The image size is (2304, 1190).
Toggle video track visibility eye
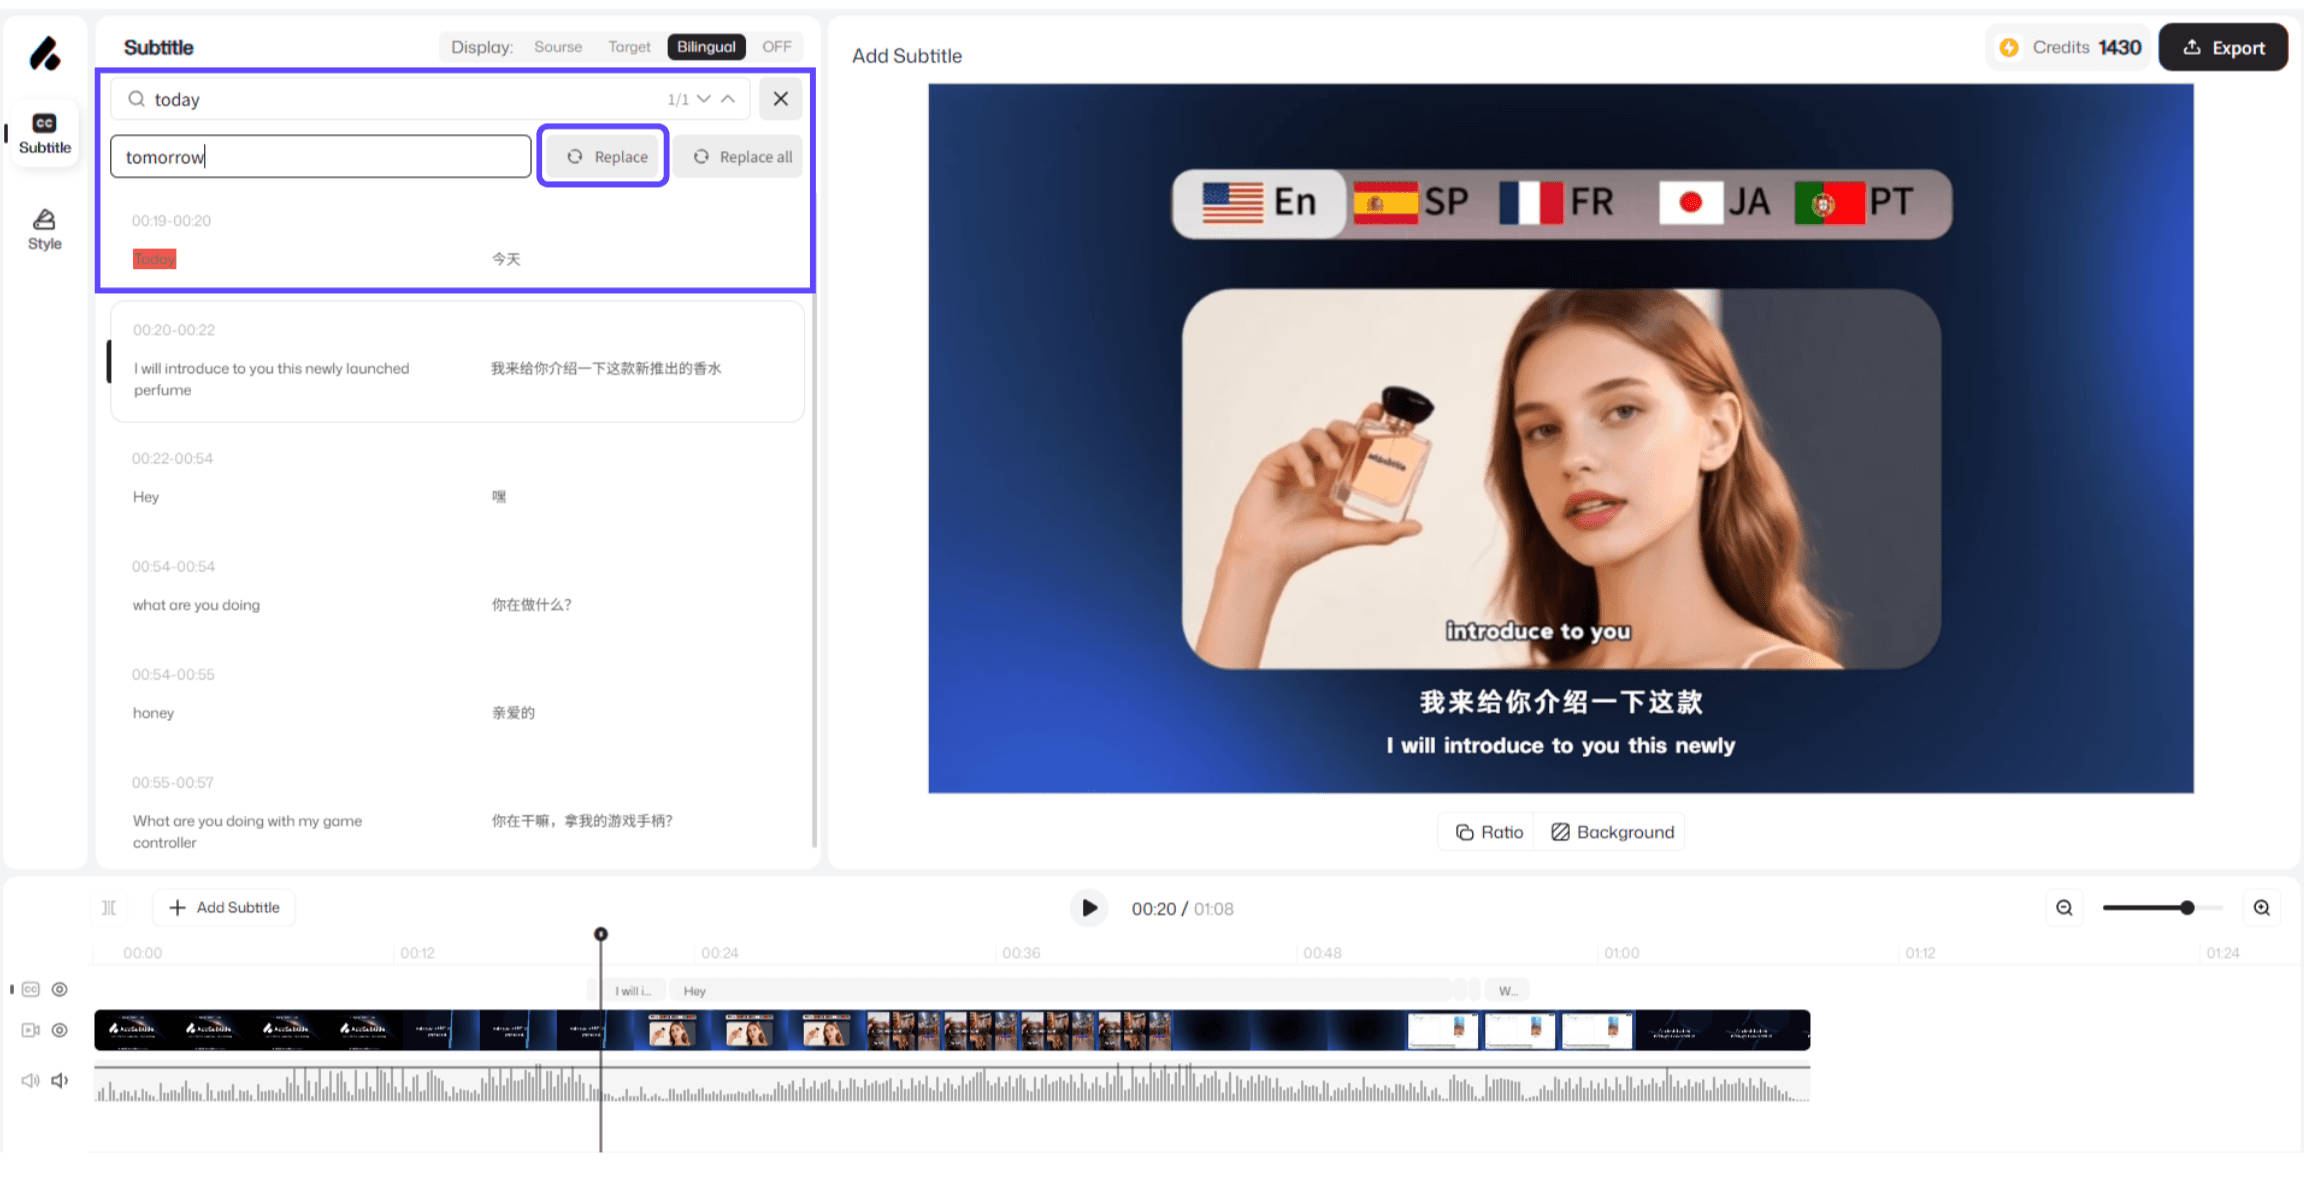(x=60, y=1030)
